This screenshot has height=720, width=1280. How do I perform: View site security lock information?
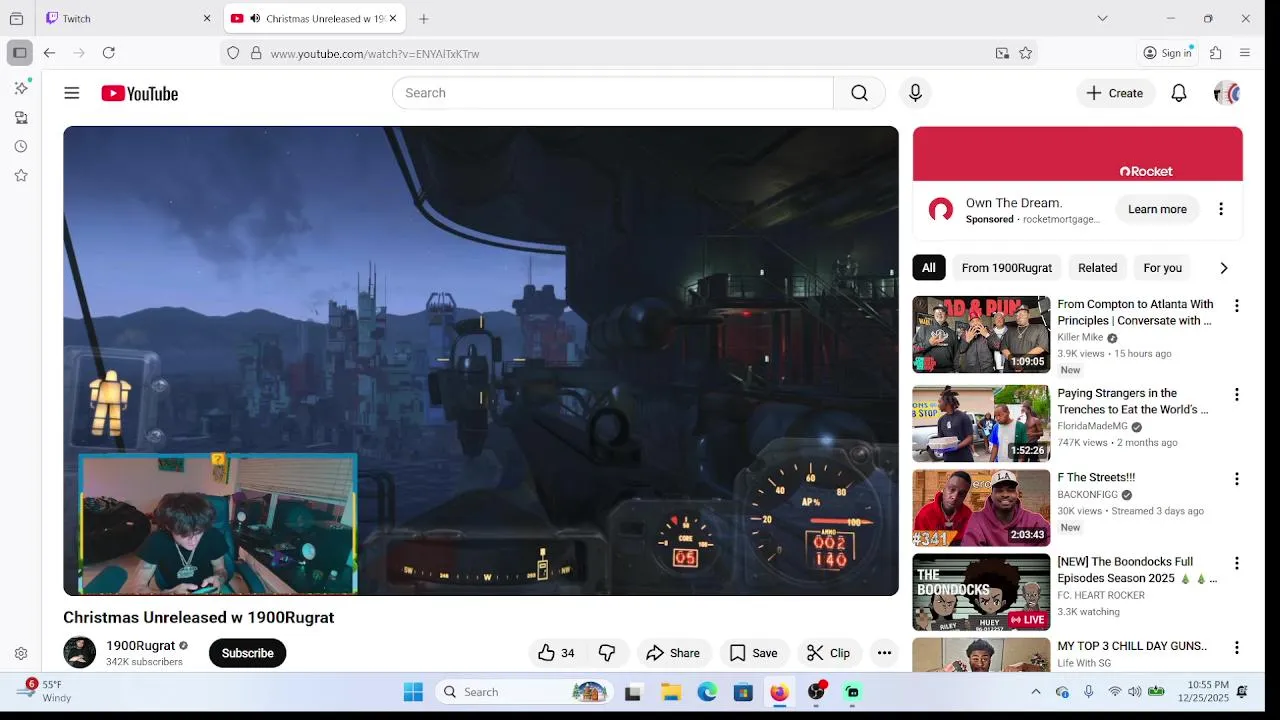(x=256, y=53)
